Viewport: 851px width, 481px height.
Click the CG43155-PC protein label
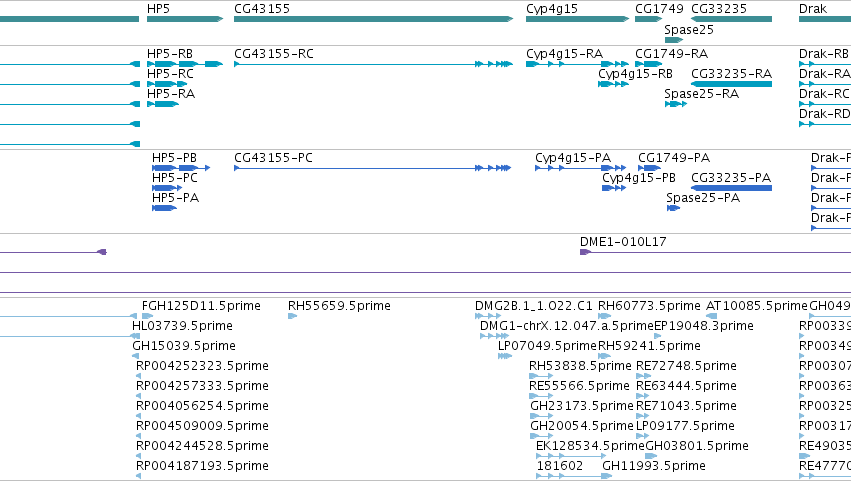274,158
